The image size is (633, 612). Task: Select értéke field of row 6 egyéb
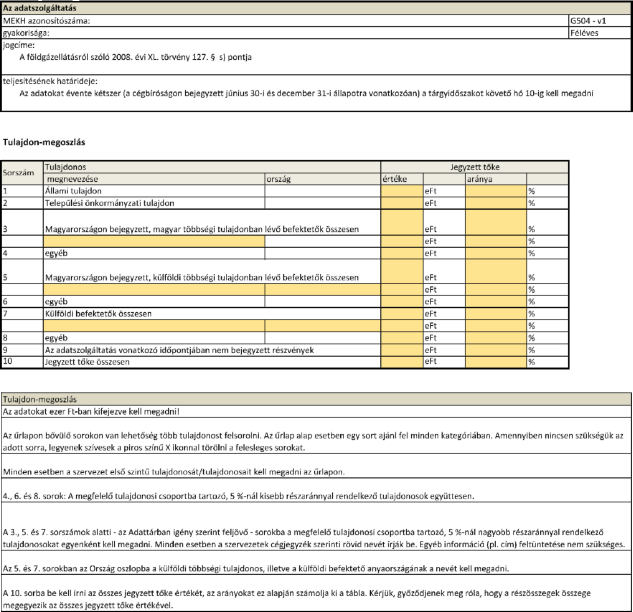pyautogui.click(x=402, y=302)
